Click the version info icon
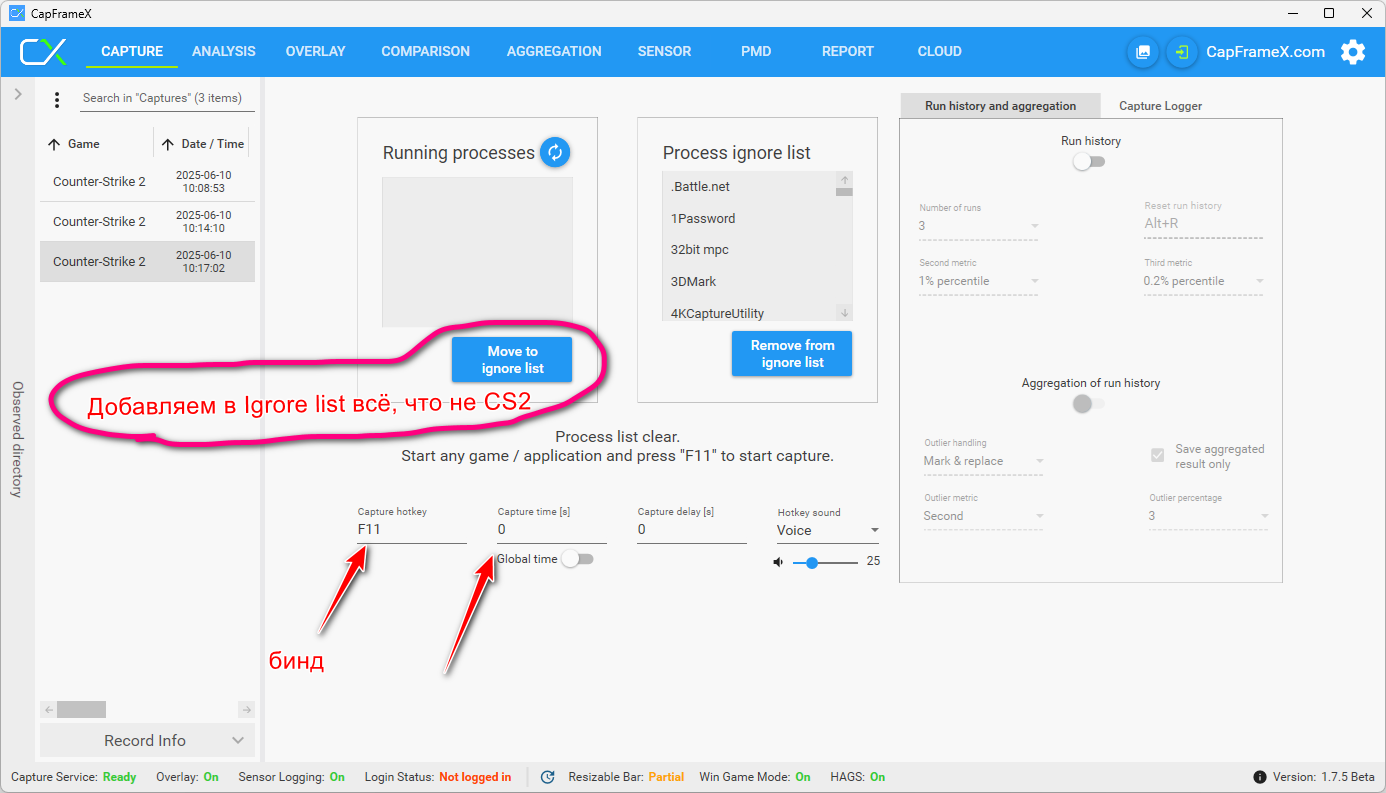Screen dimensions: 1386x793 click(1260, 777)
